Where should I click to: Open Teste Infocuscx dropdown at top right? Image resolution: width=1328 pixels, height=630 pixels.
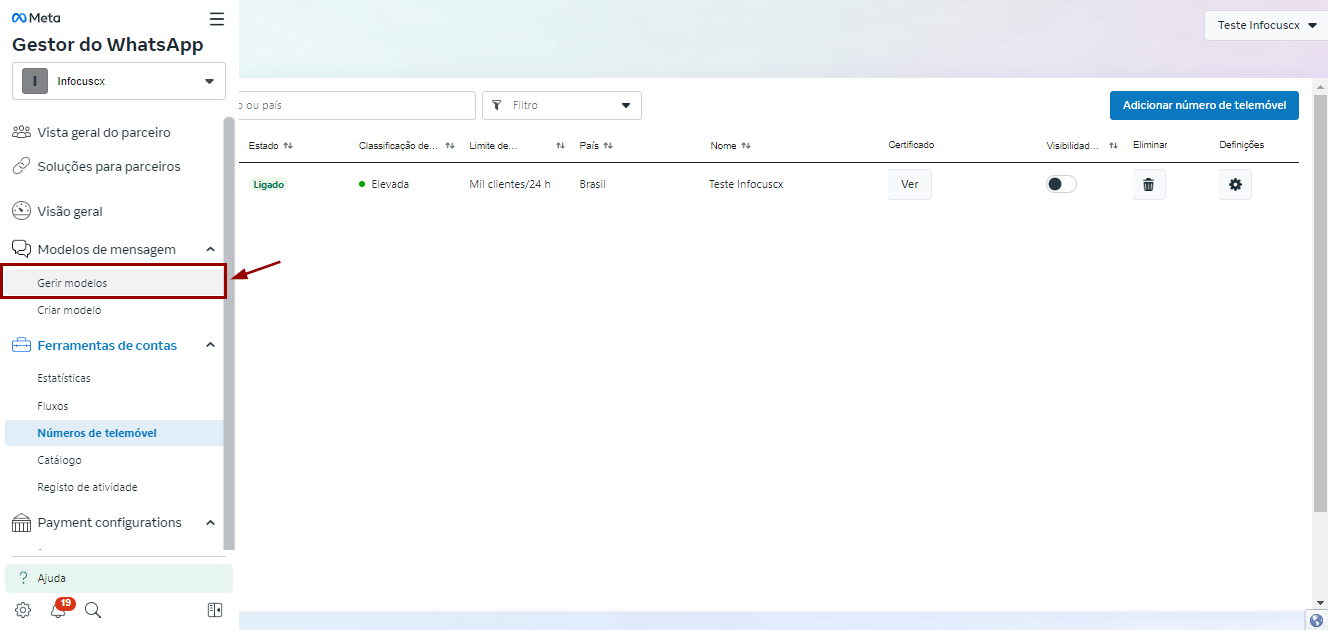[1266, 26]
